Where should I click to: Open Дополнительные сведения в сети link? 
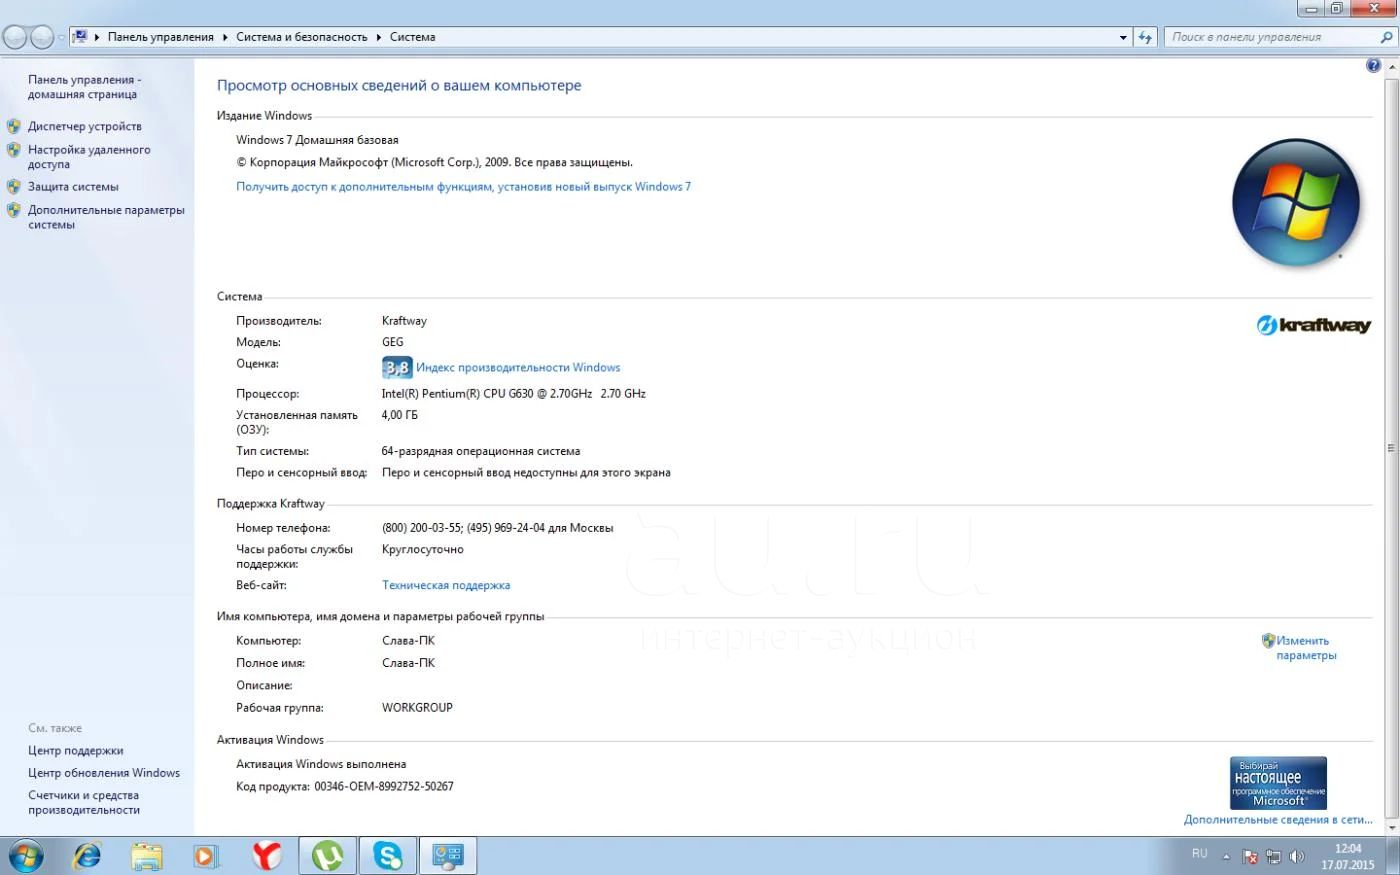click(1278, 820)
